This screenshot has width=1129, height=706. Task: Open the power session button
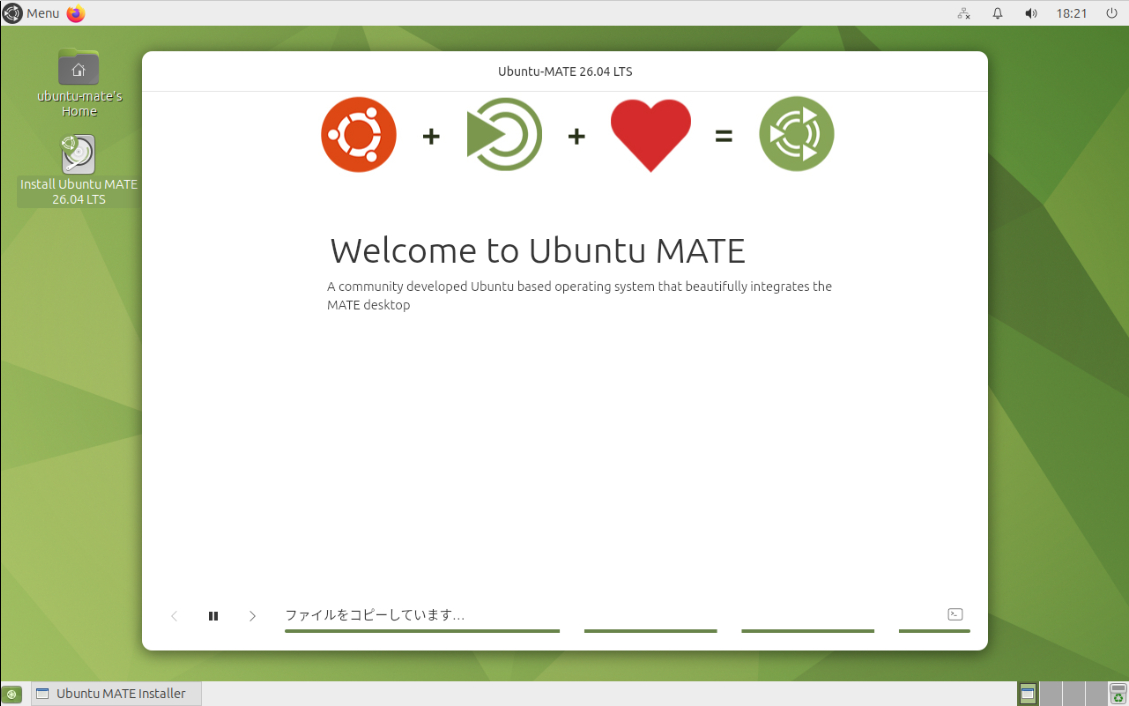1111,13
